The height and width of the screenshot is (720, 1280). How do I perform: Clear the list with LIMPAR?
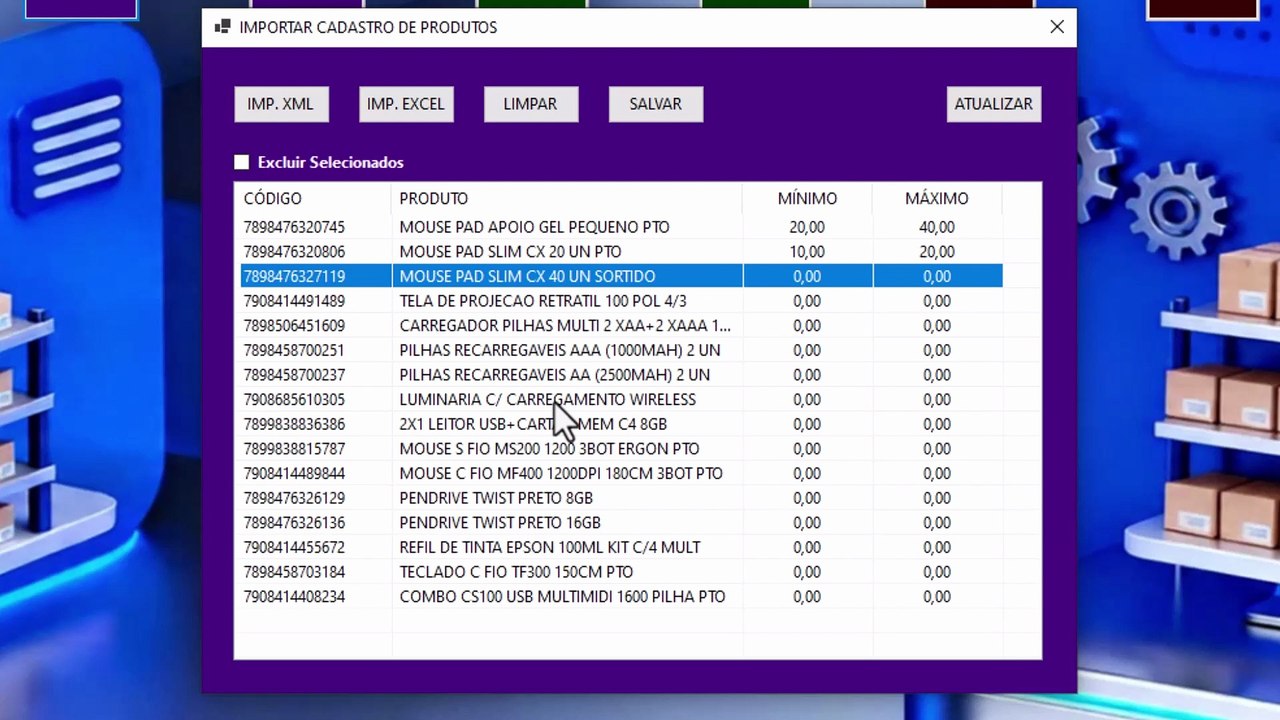(531, 104)
